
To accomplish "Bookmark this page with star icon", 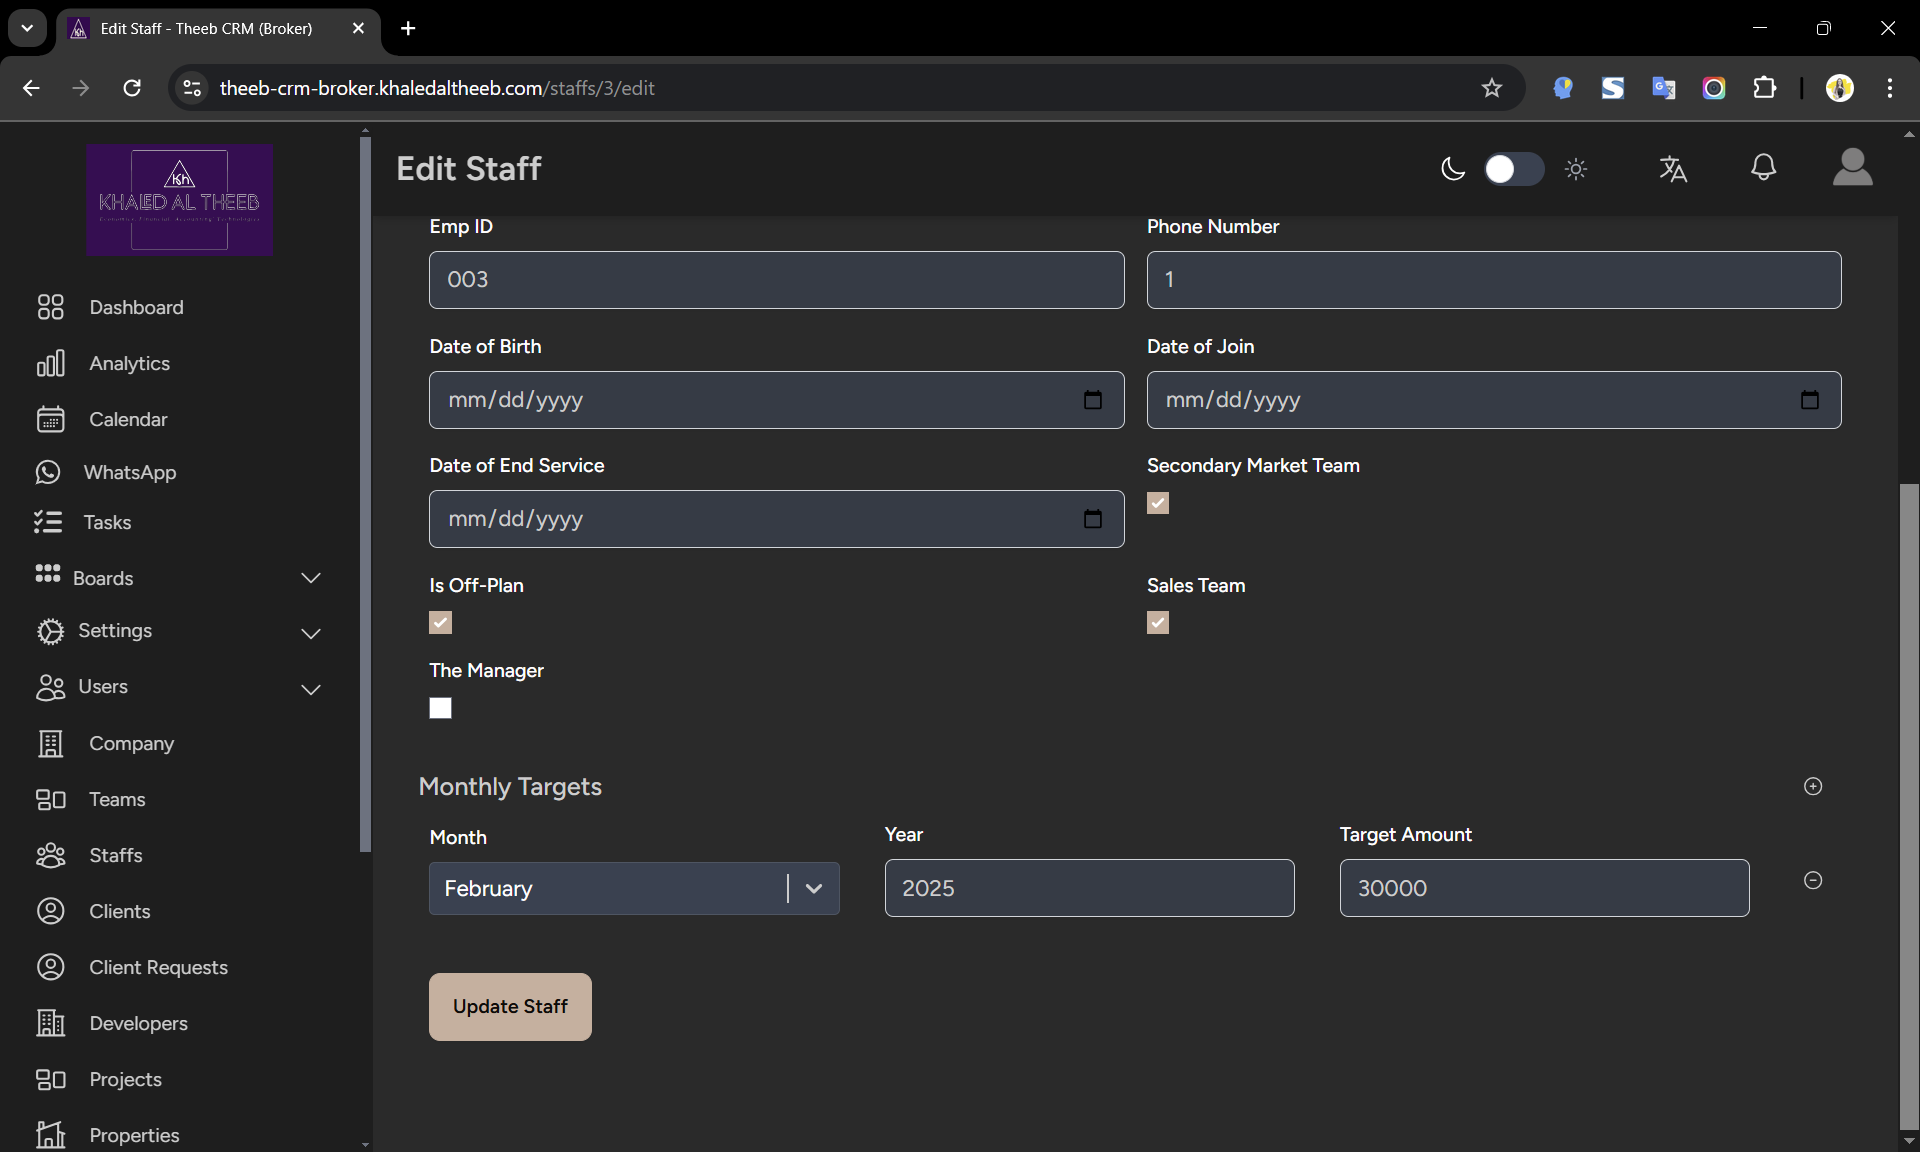I will point(1491,88).
